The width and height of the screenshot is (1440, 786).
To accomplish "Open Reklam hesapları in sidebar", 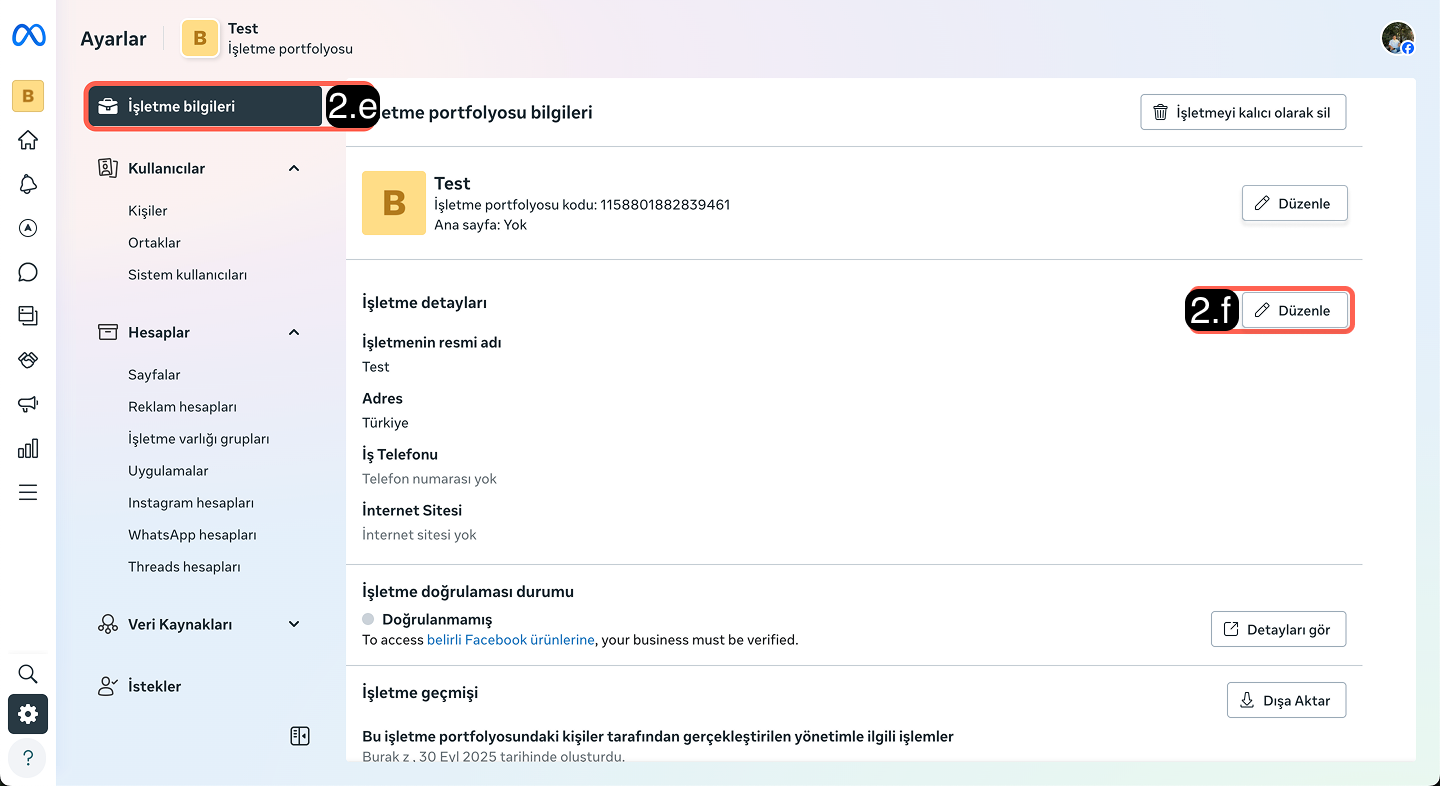I will [x=182, y=407].
